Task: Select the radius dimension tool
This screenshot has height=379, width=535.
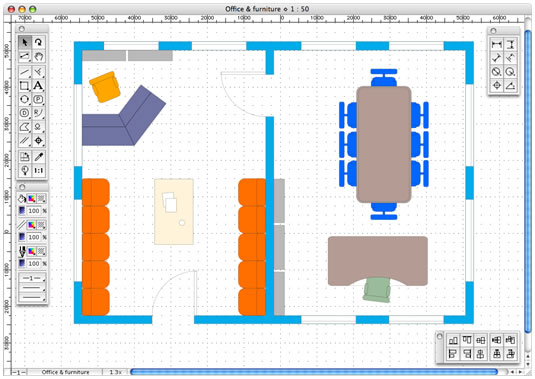Action: click(510, 72)
